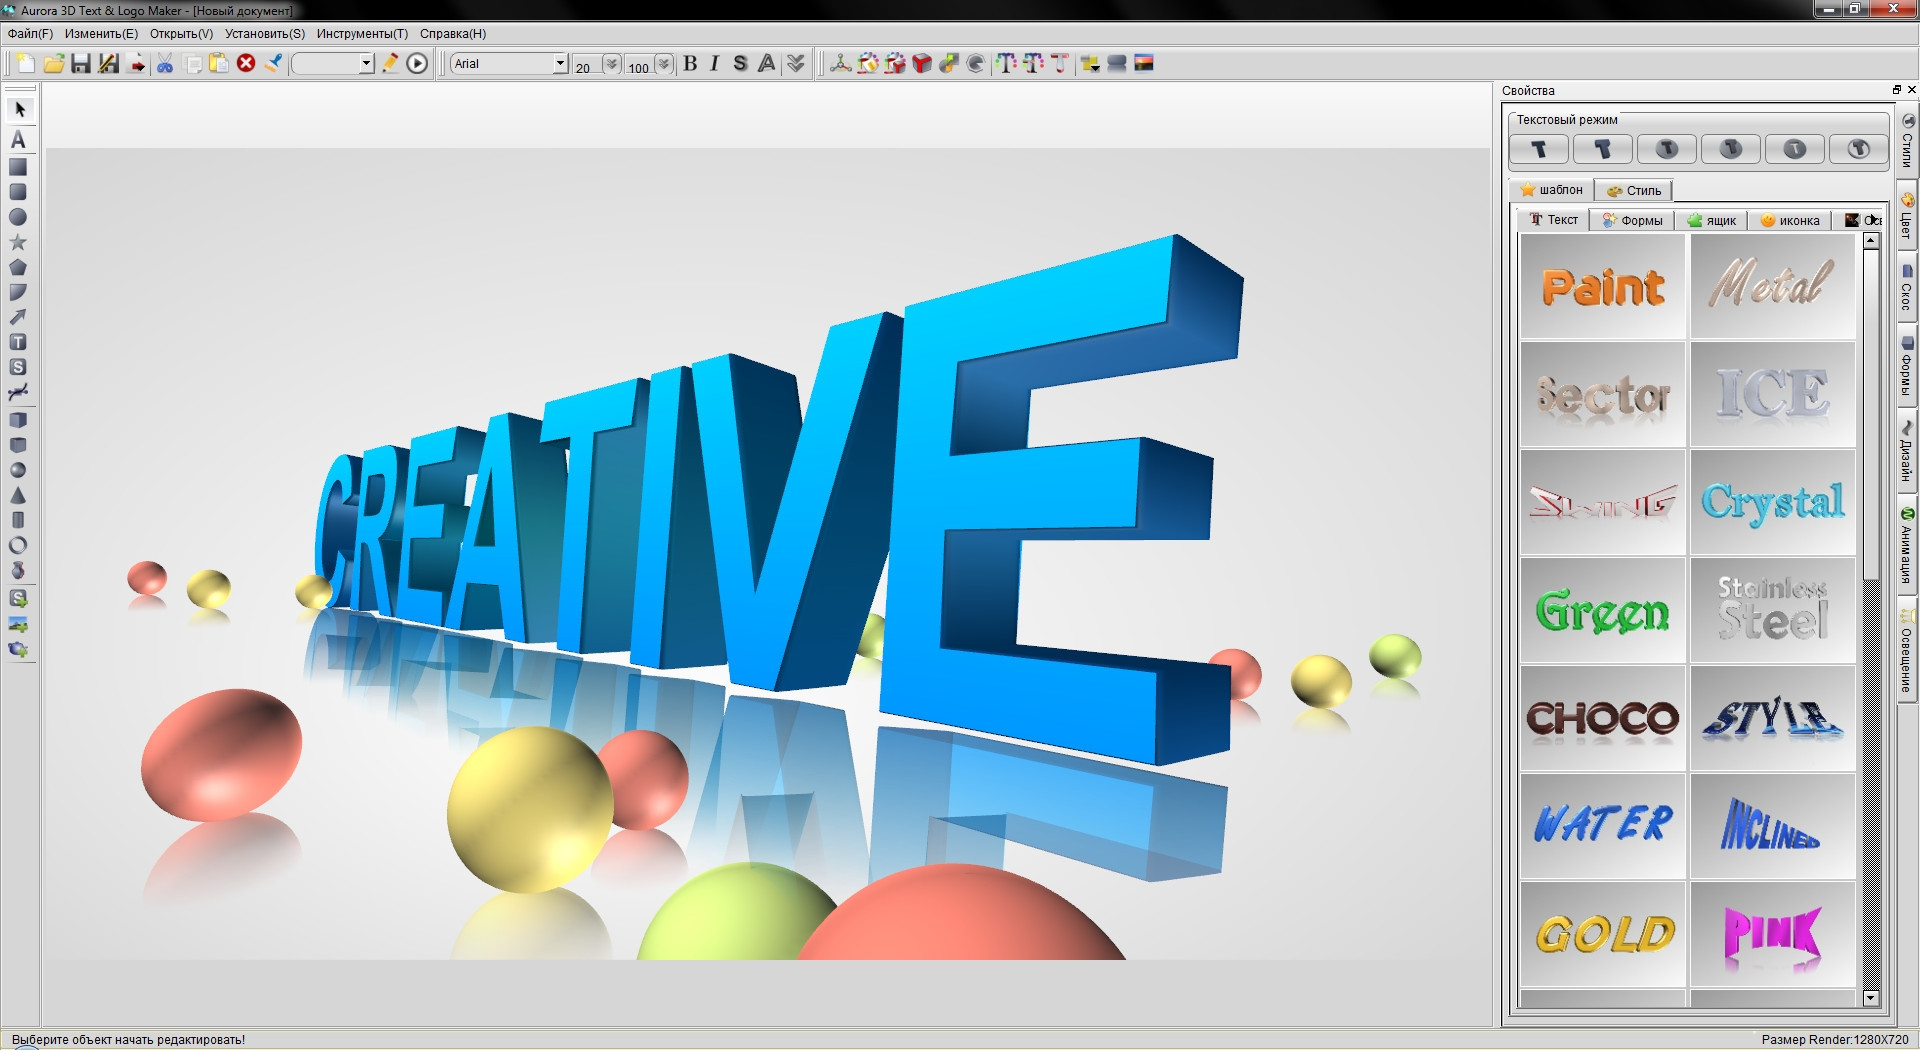Select the pentagon shape tool
This screenshot has height=1050, width=1920.
pyautogui.click(x=18, y=267)
